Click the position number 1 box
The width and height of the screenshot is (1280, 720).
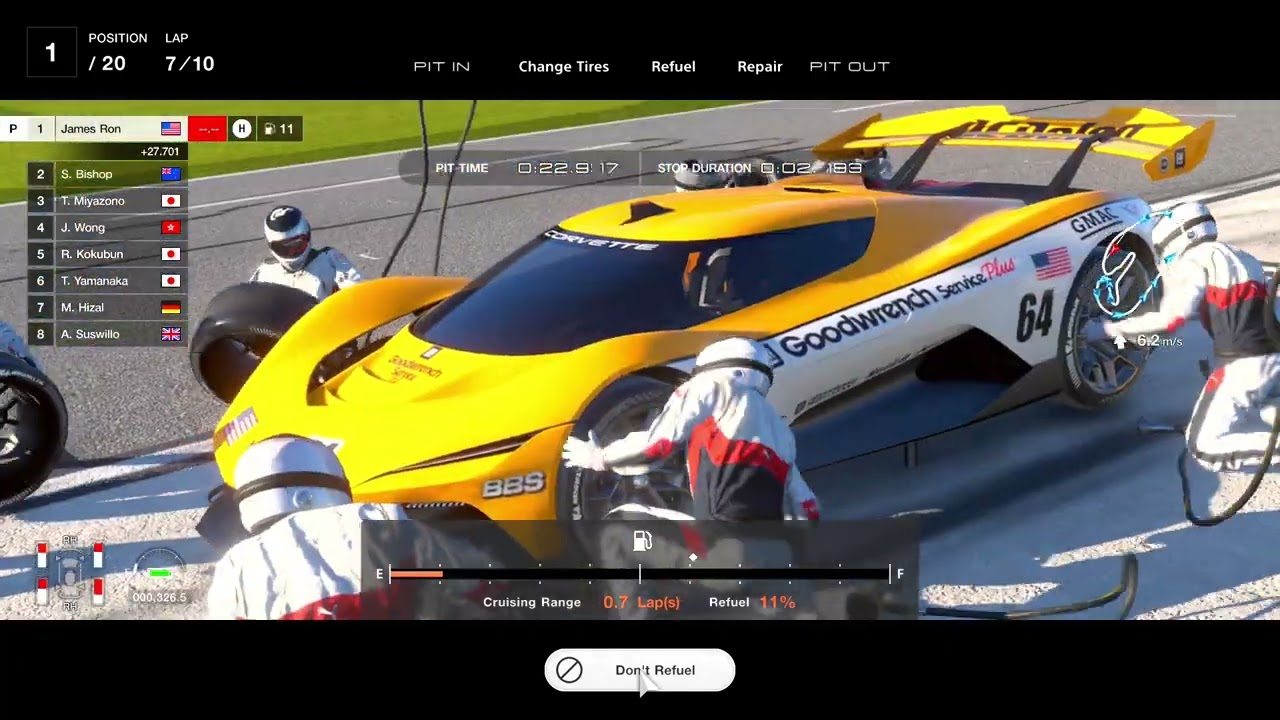pos(51,52)
